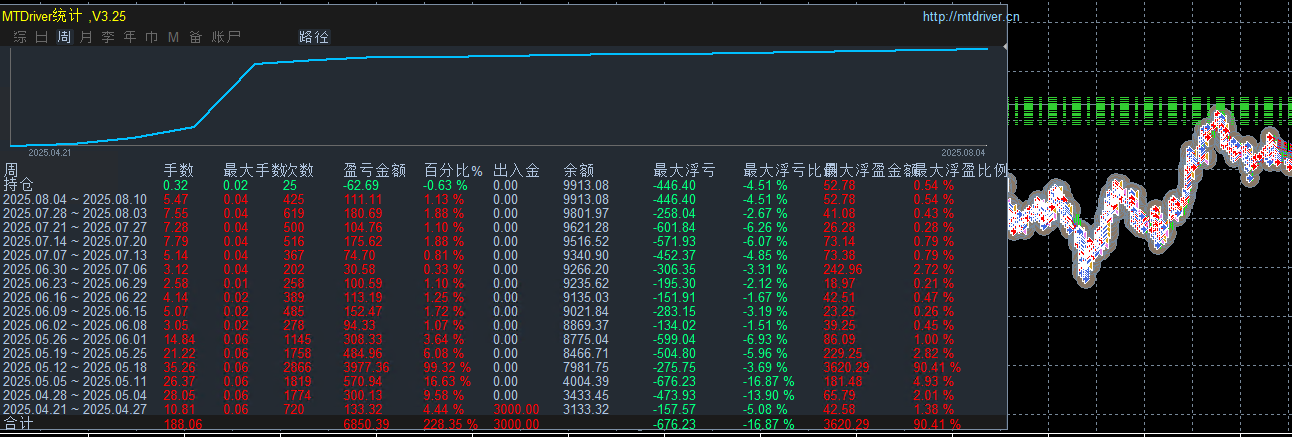The image size is (1292, 437).
Task: Select row 2025.04.21 ~ 2025.04.27
Action: click(75, 409)
